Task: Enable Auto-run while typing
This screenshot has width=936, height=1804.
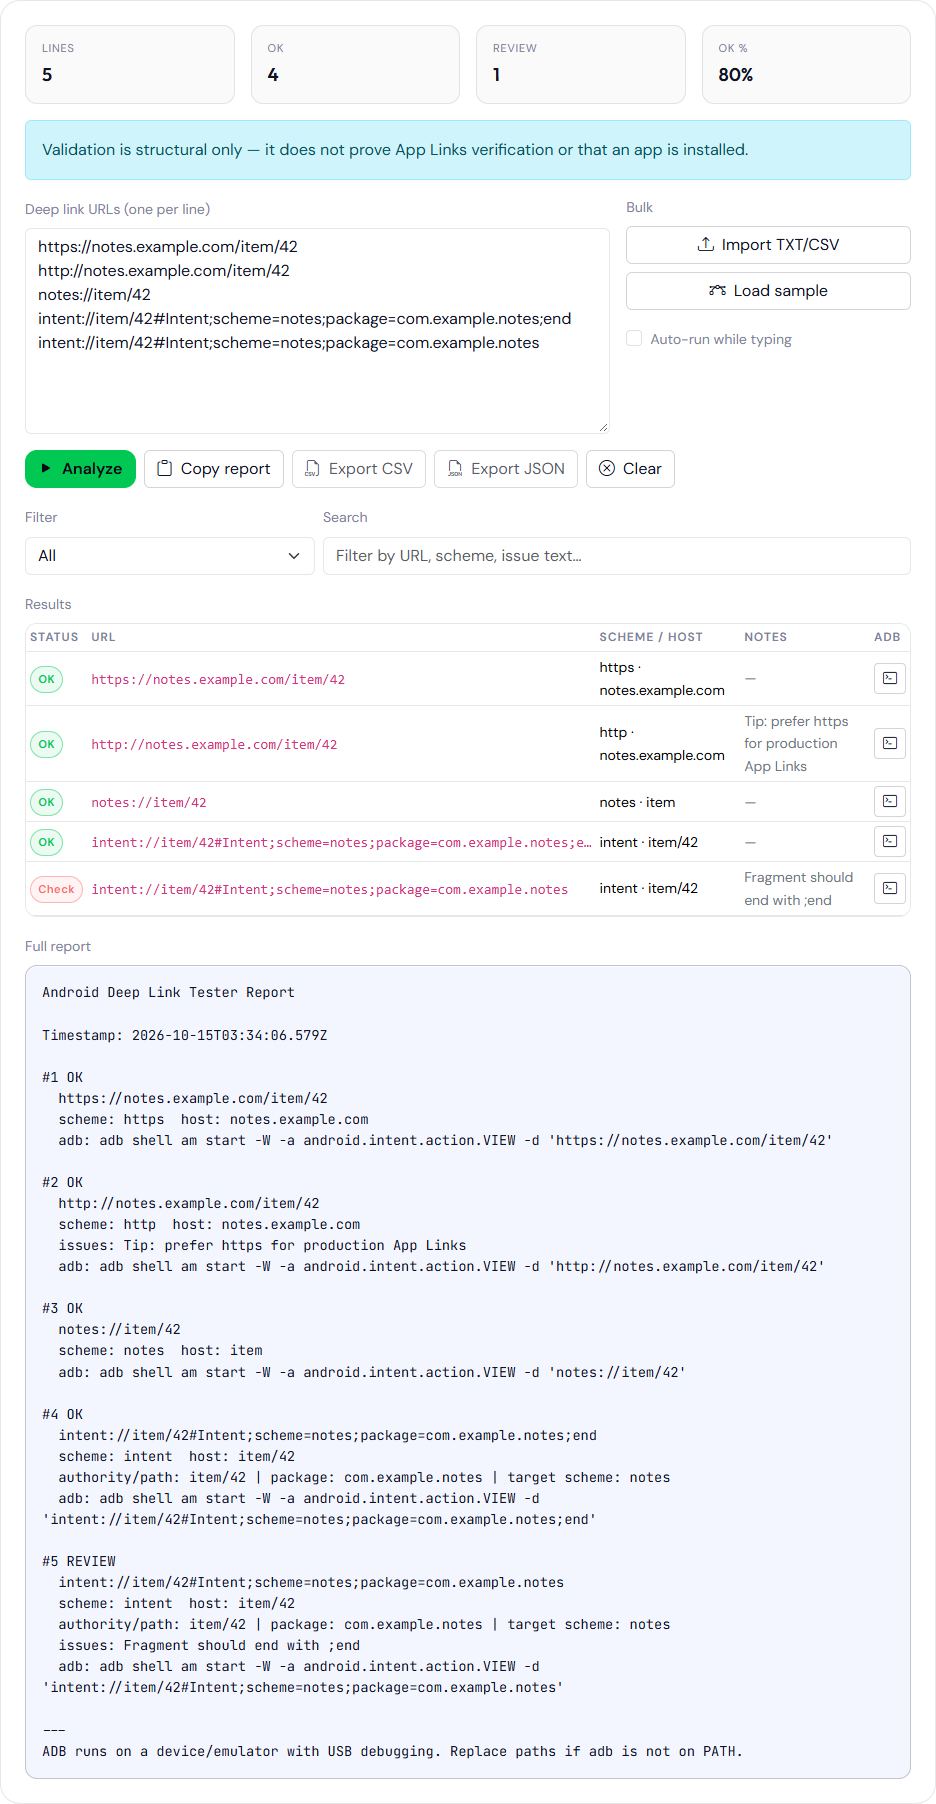Action: tap(634, 339)
